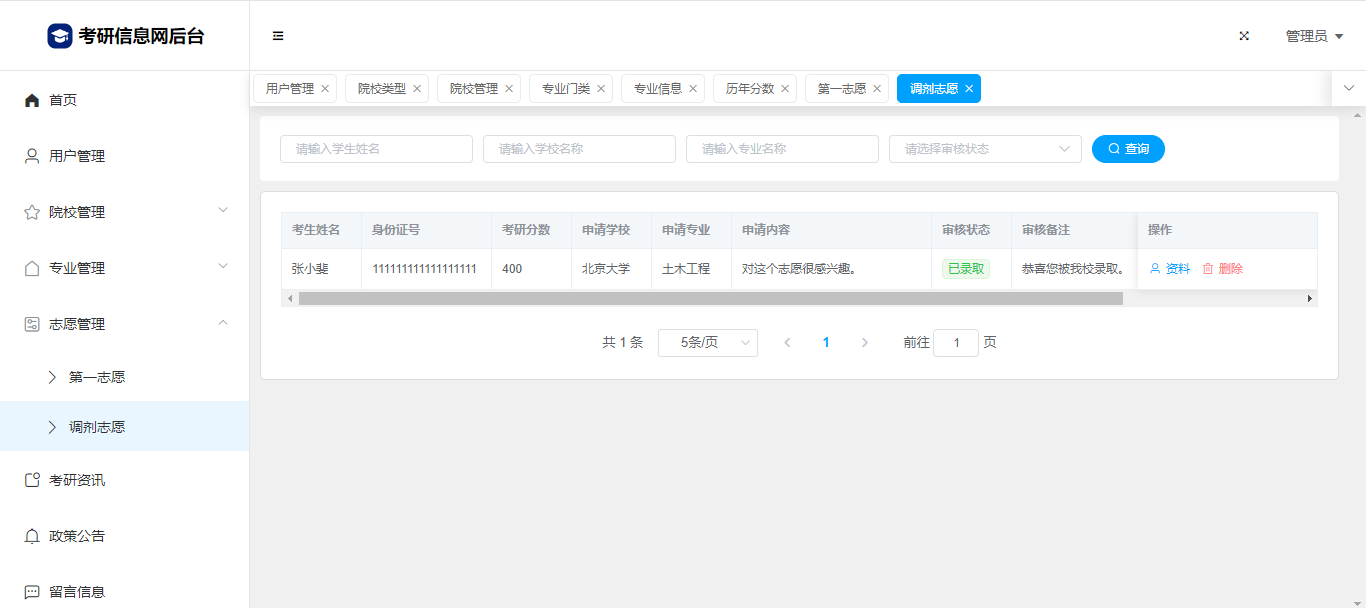Click the table's horizontal scrollbar
Image resolution: width=1366 pixels, height=608 pixels.
710,299
